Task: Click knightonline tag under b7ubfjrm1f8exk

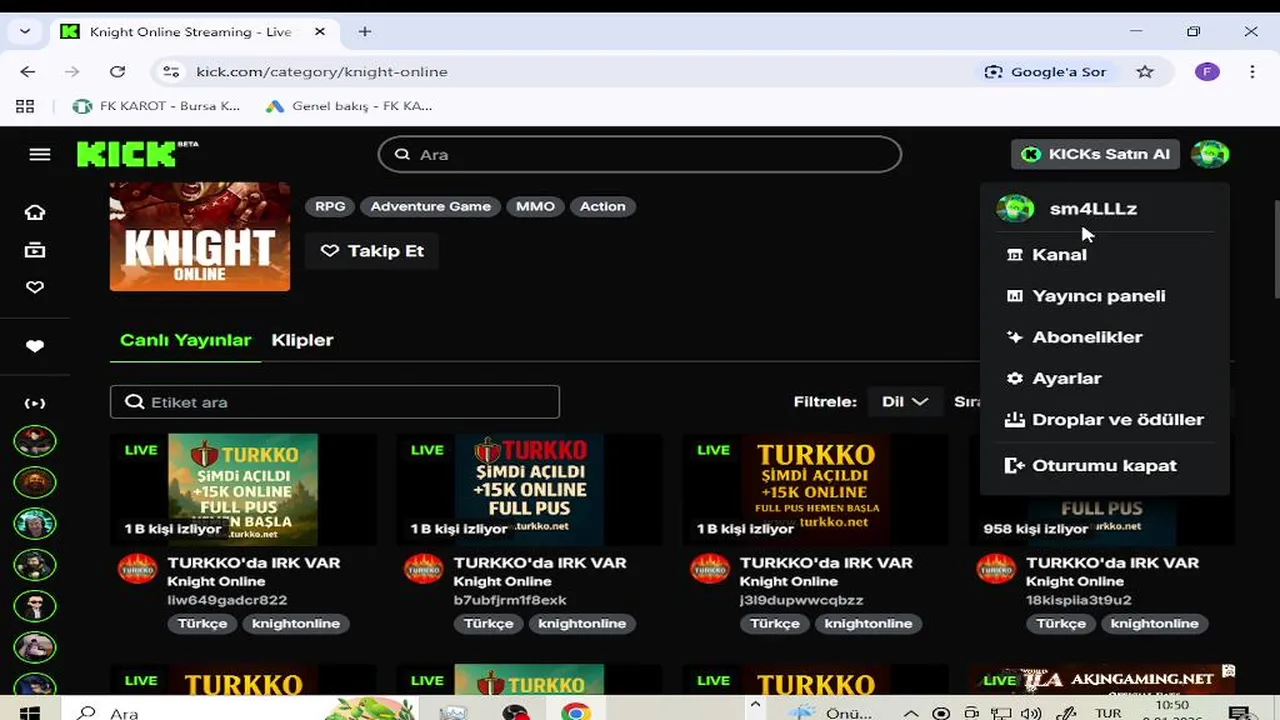Action: coord(583,623)
